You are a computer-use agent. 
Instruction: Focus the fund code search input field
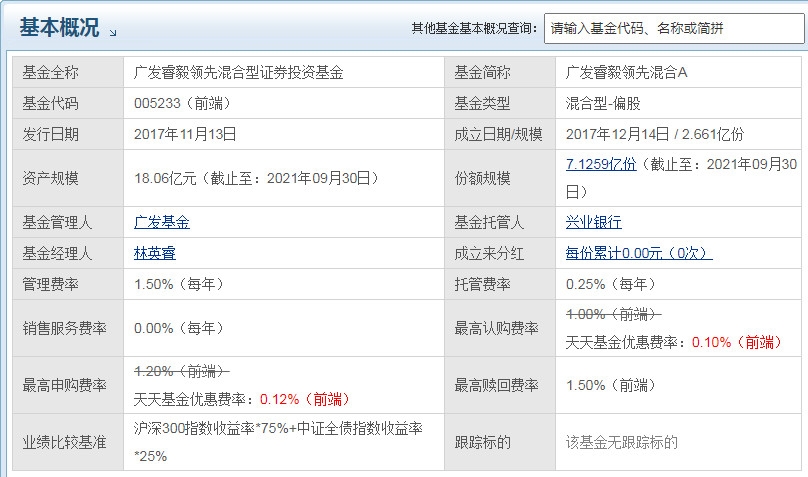(x=674, y=28)
